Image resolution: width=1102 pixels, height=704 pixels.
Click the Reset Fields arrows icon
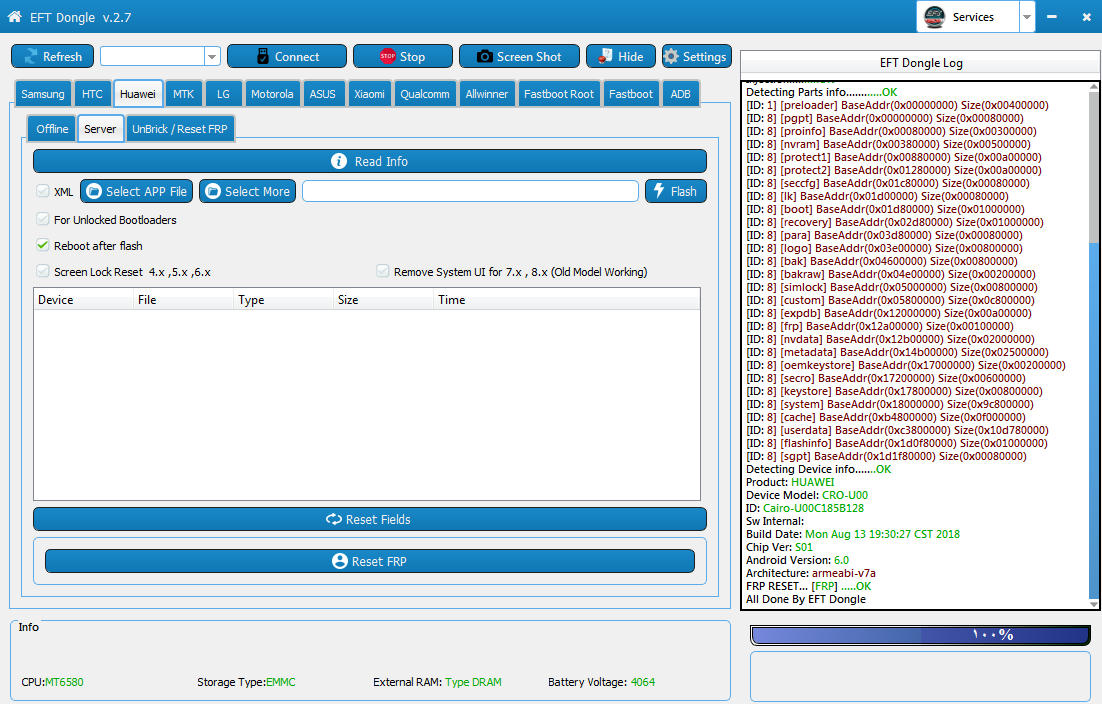pyautogui.click(x=333, y=519)
